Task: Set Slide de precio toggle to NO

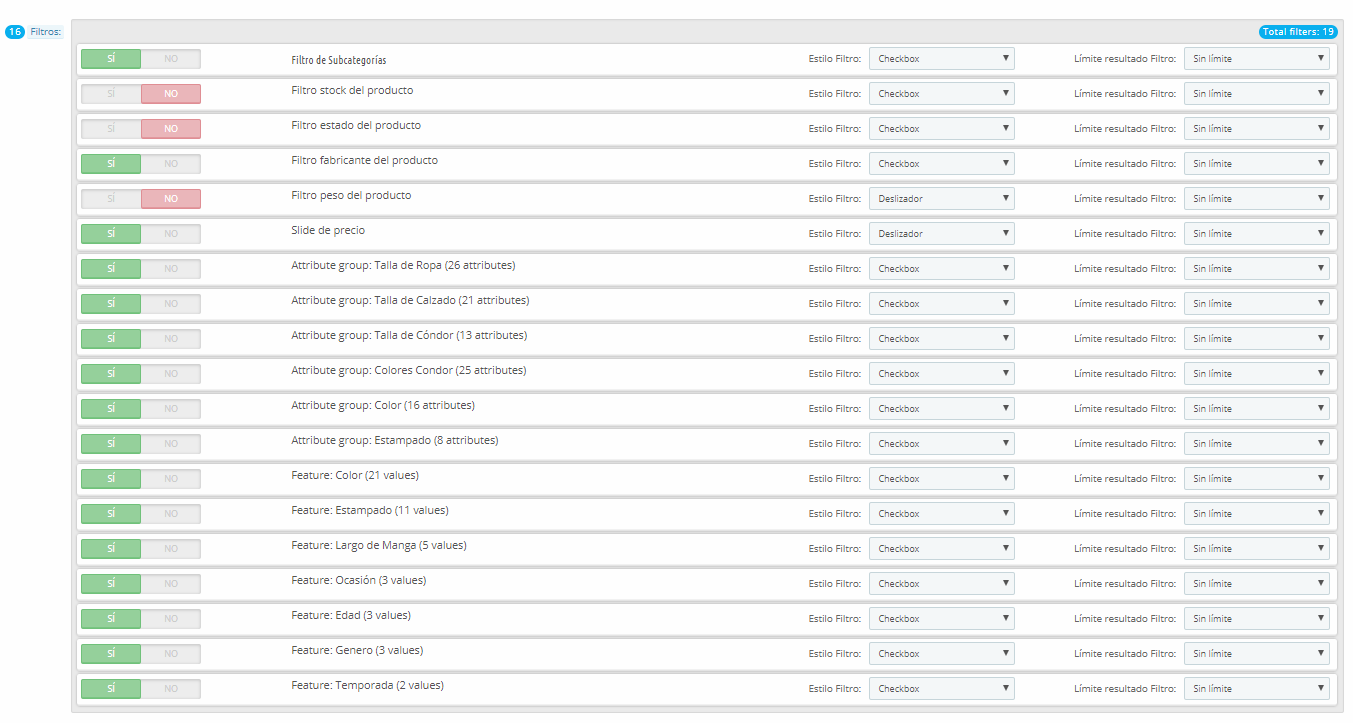Action: (170, 234)
